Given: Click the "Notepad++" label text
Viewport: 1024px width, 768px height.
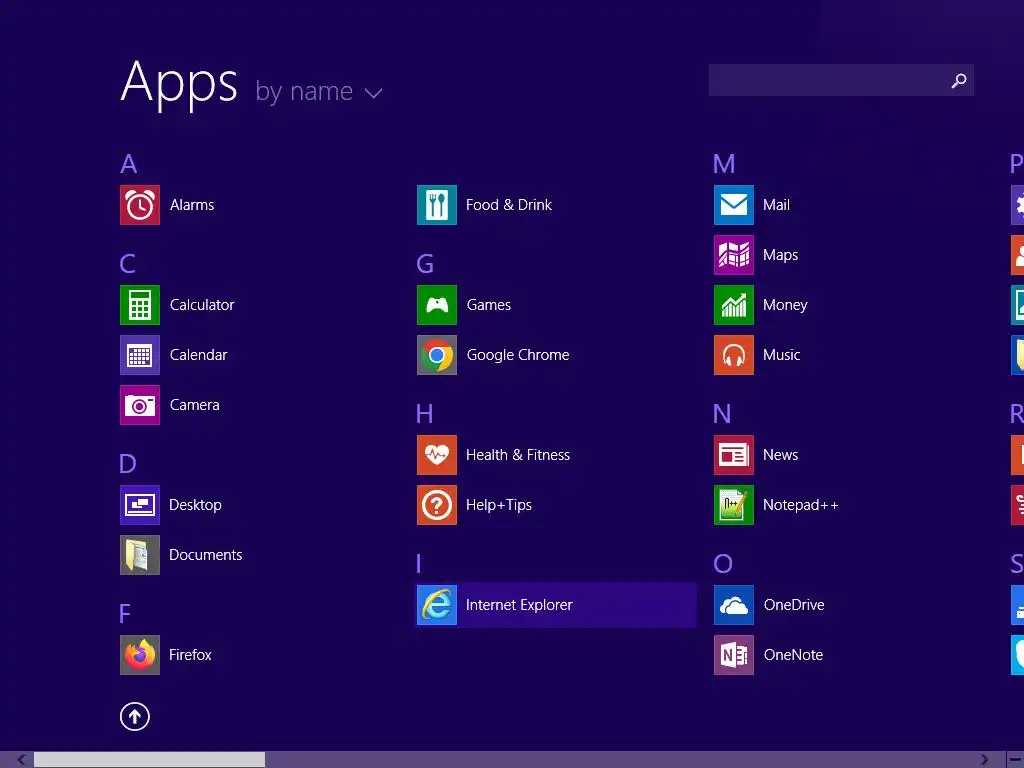Looking at the screenshot, I should [801, 505].
